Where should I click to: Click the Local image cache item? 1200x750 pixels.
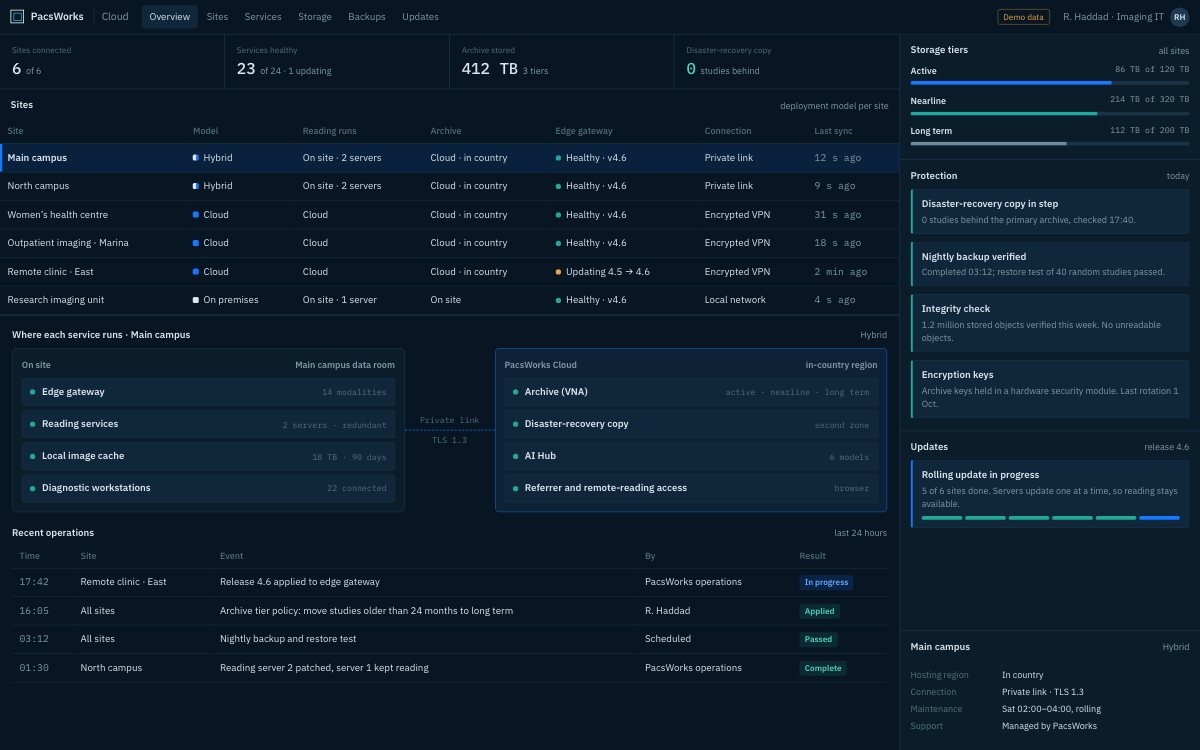(208, 456)
